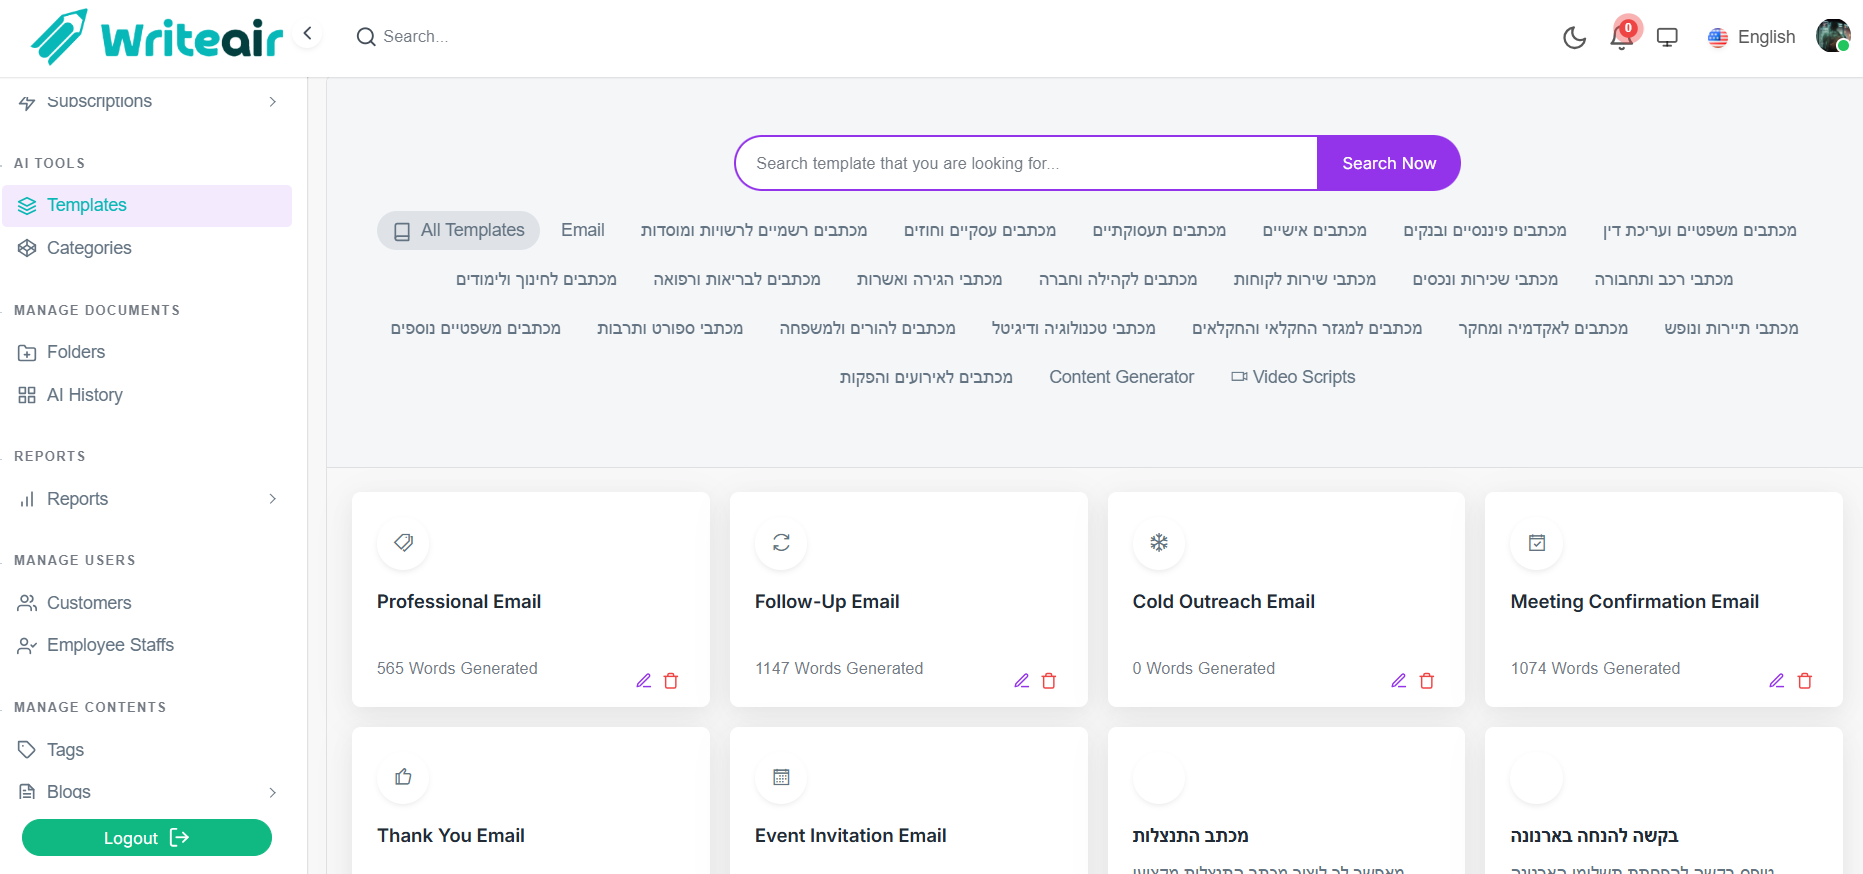The height and width of the screenshot is (874, 1863).
Task: Delete the Meeting Confirmation Email template
Action: [1805, 681]
